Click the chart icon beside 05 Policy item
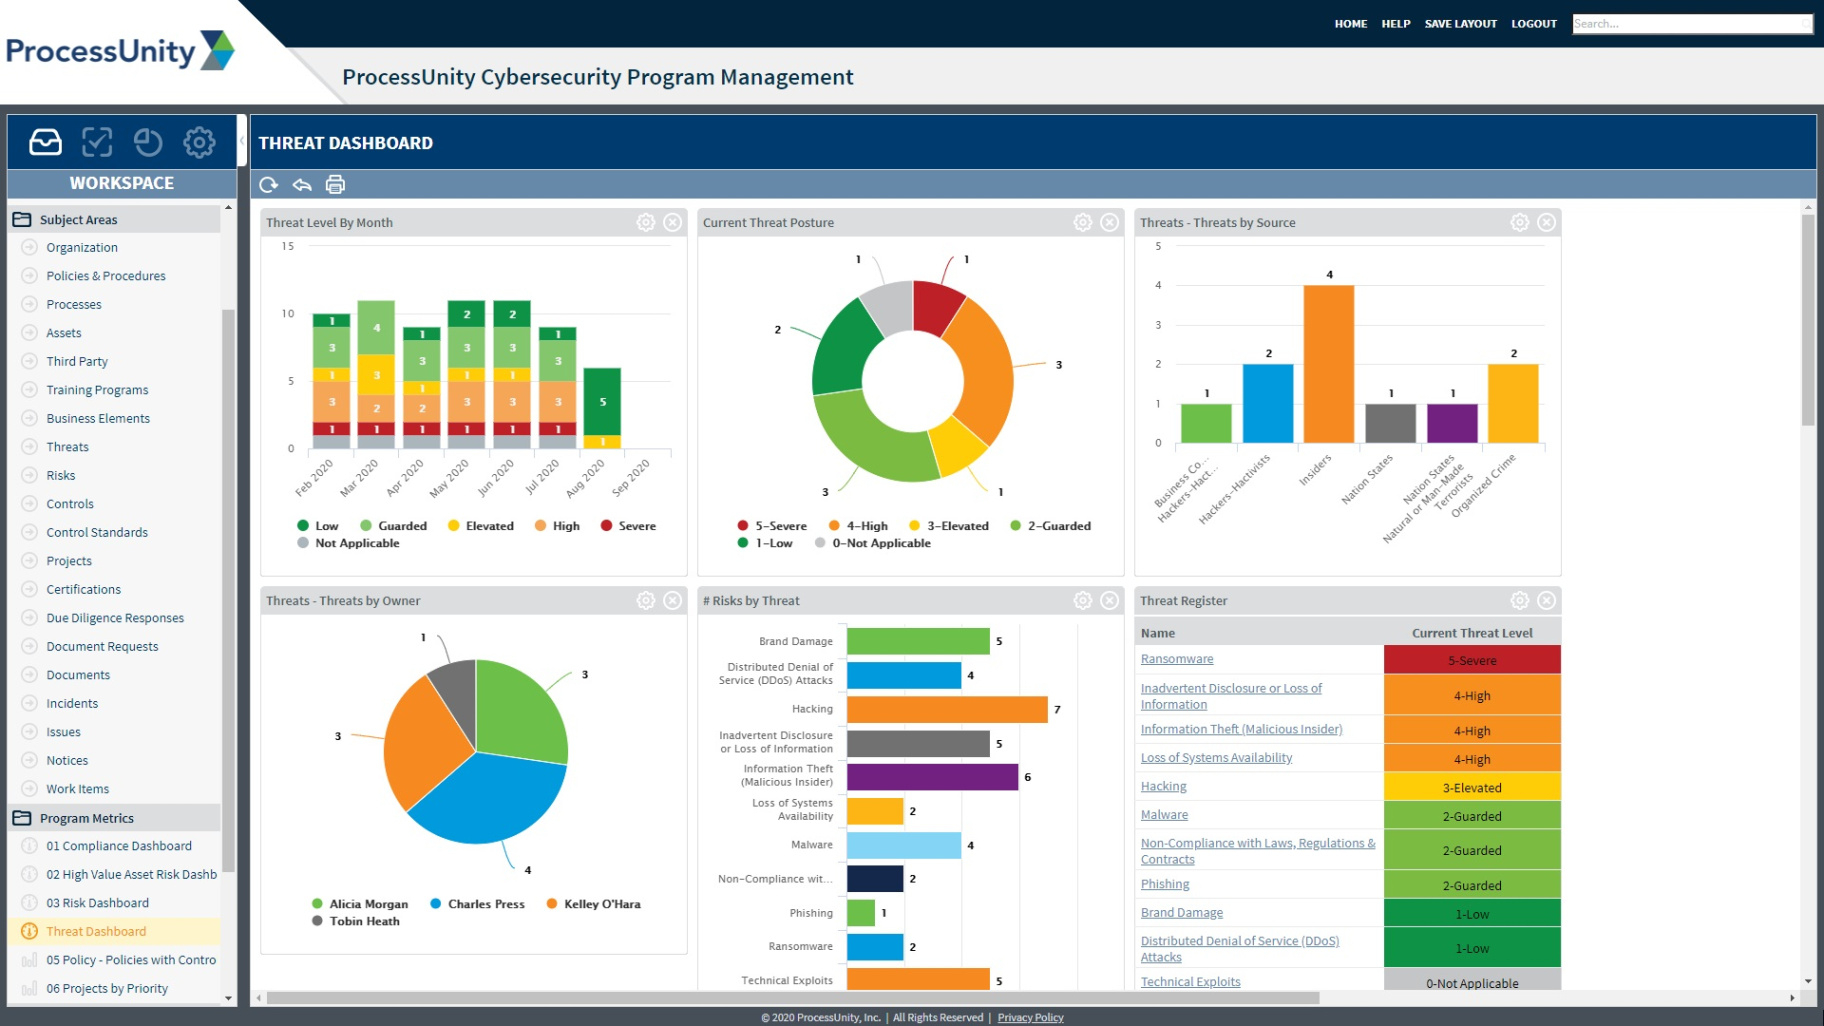The image size is (1824, 1026). 29,960
